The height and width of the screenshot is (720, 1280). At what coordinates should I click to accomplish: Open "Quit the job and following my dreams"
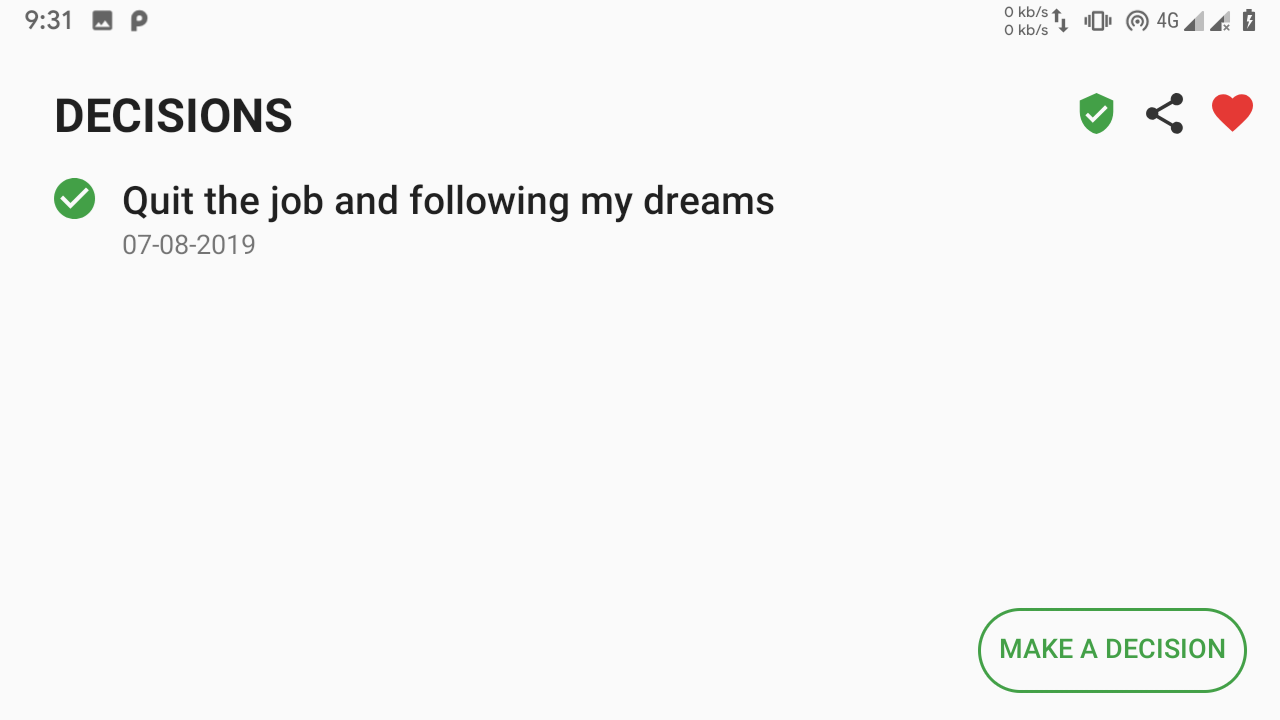point(448,201)
